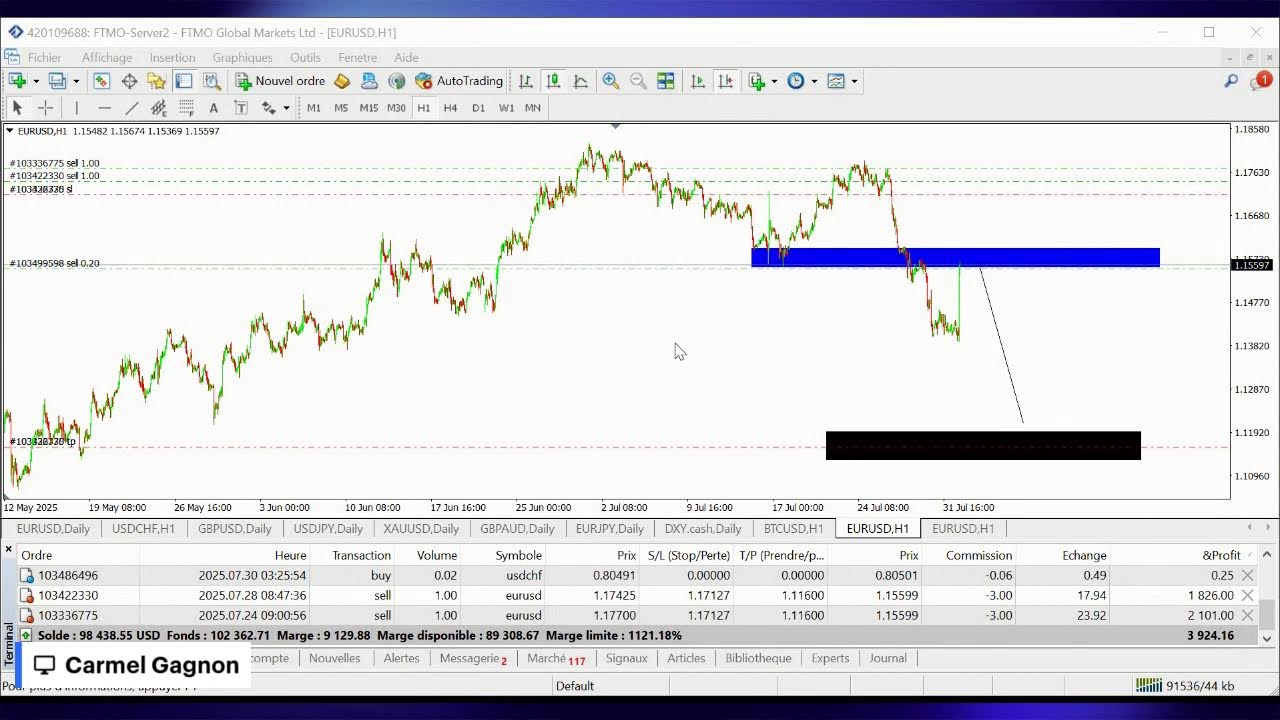Close order 103486496 with X
1280x720 pixels.
[x=1247, y=575]
